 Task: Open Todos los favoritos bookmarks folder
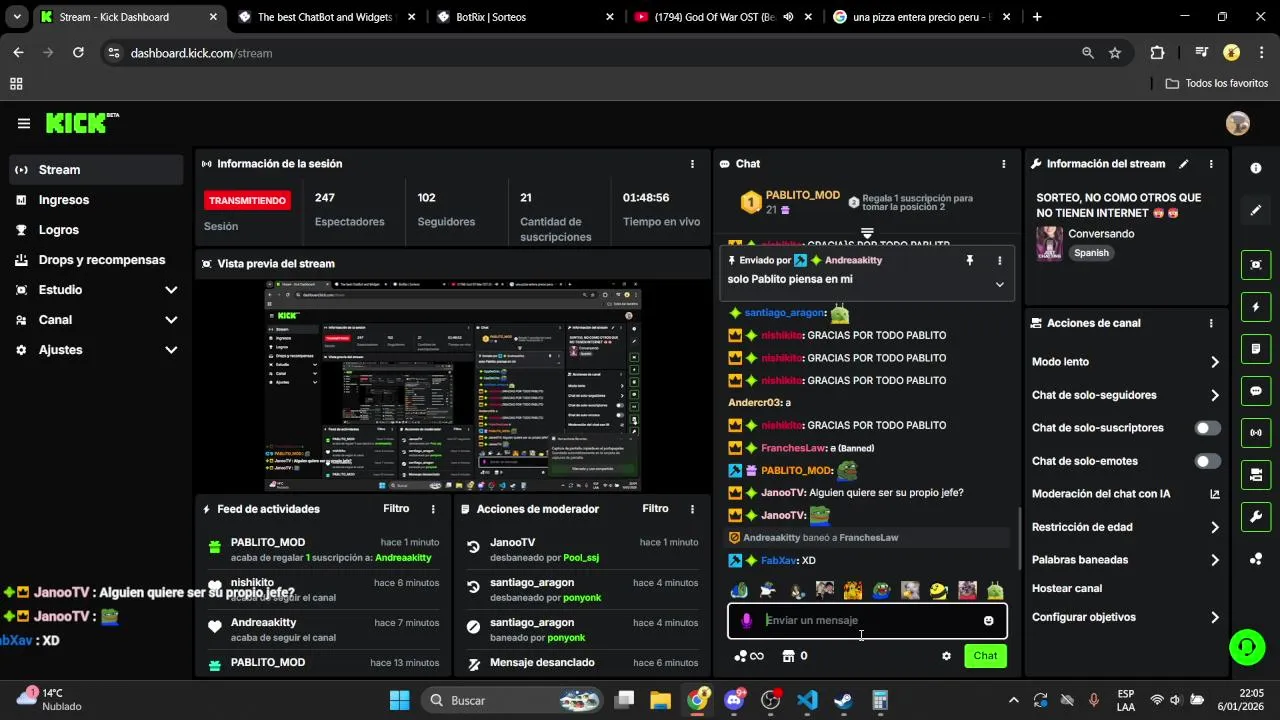tap(1217, 83)
